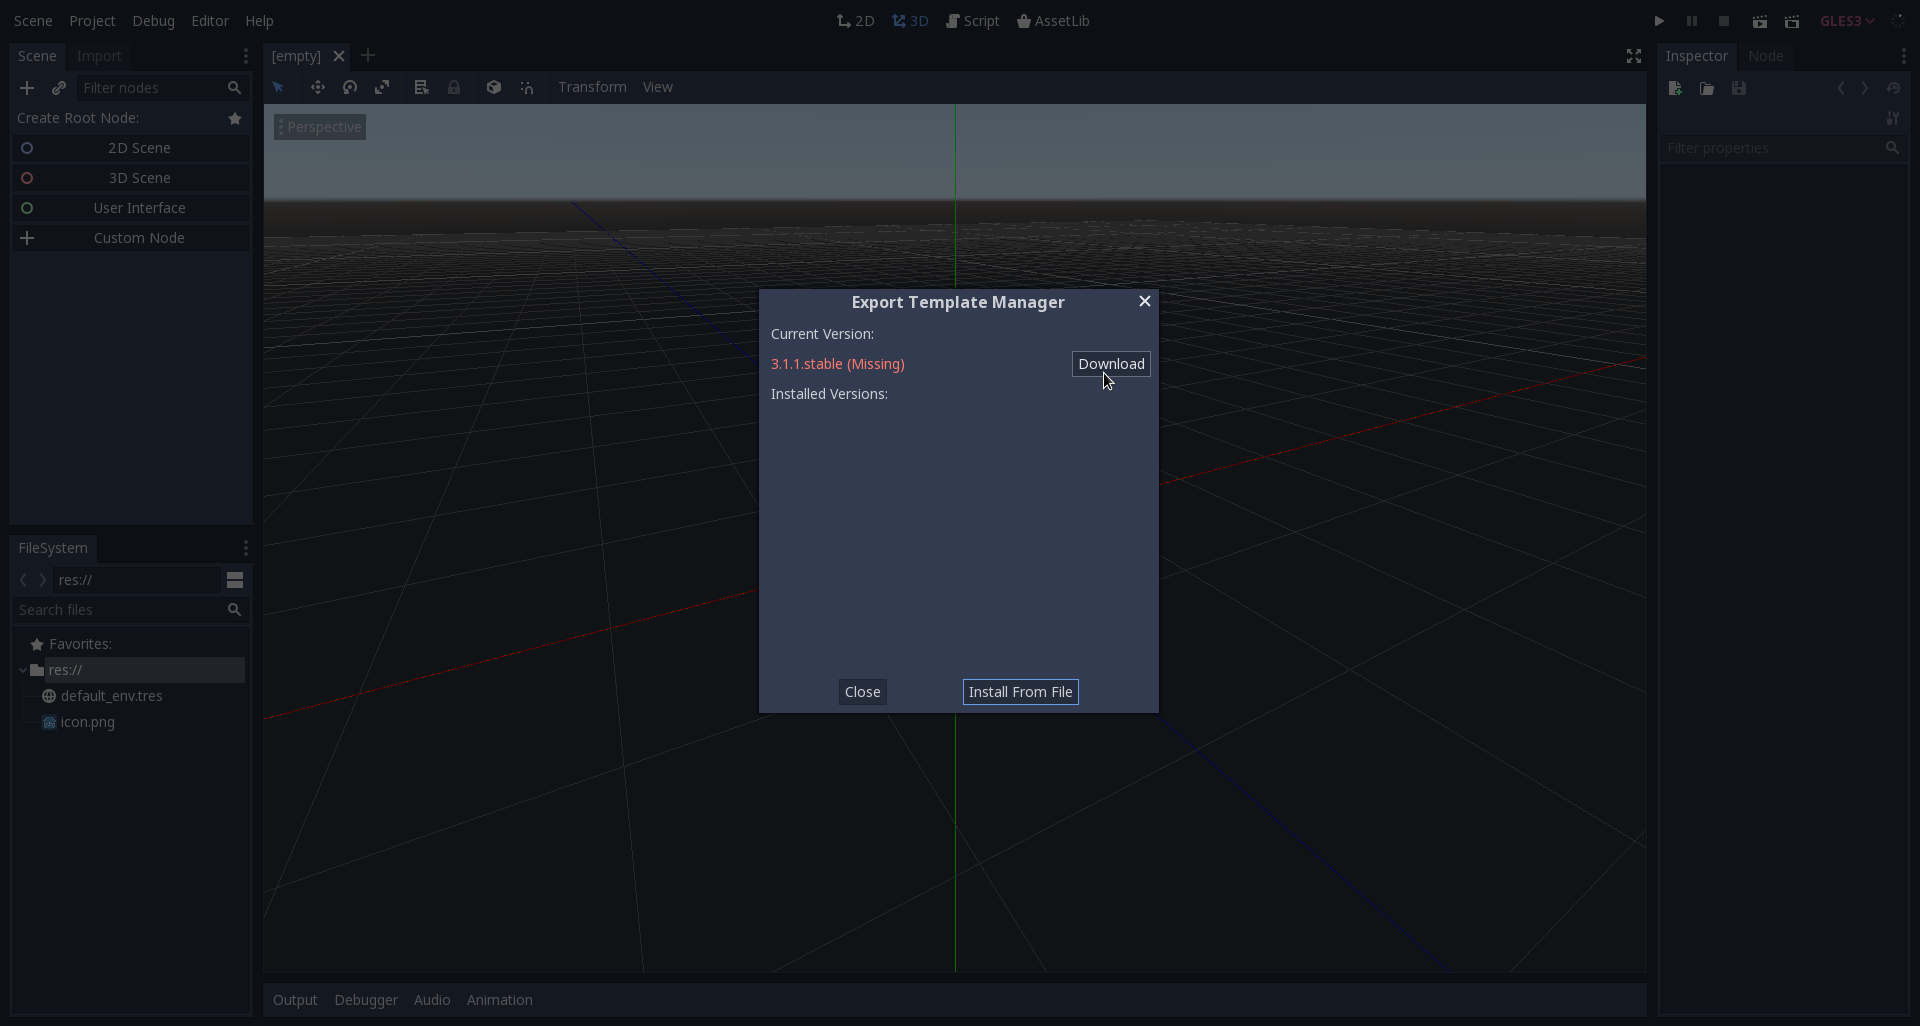Switch to the Import tab
The image size is (1920, 1026).
99,56
